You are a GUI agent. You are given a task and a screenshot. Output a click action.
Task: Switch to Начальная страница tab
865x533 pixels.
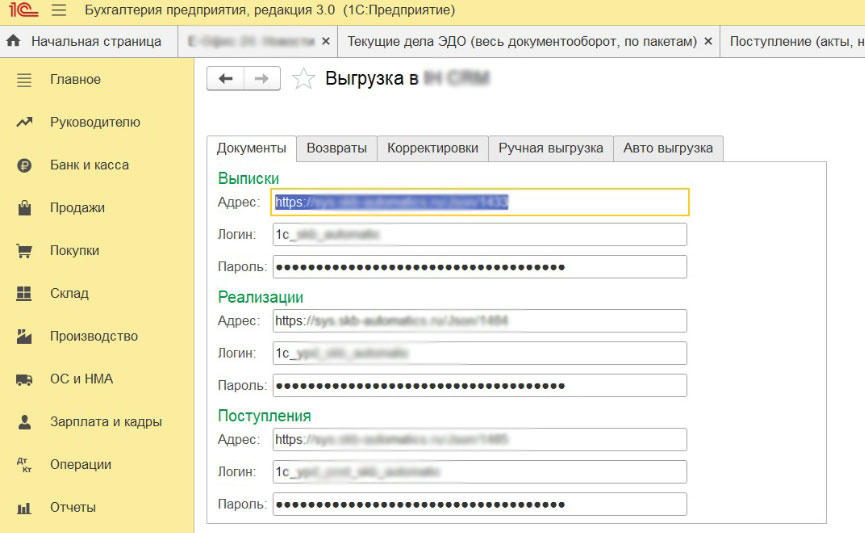pyautogui.click(x=89, y=41)
